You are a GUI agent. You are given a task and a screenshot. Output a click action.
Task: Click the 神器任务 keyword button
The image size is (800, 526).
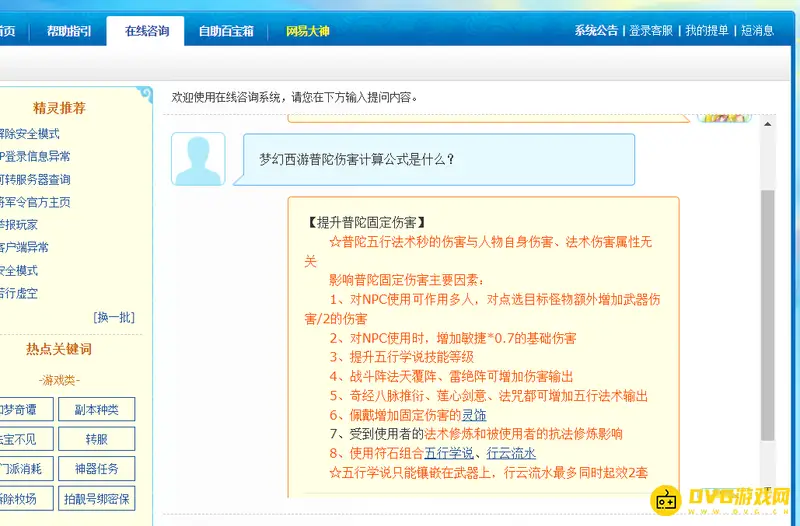click(96, 468)
